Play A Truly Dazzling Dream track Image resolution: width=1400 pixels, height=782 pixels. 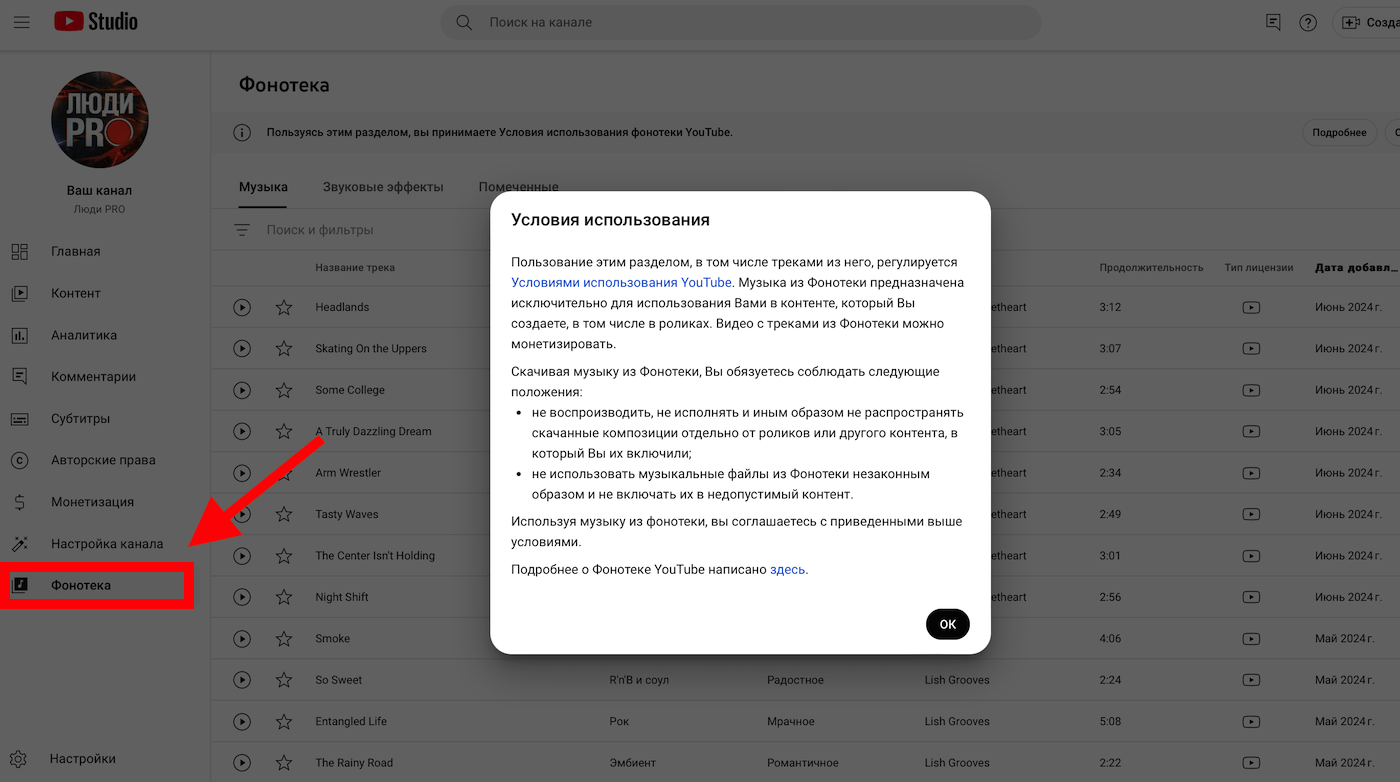pyautogui.click(x=242, y=432)
